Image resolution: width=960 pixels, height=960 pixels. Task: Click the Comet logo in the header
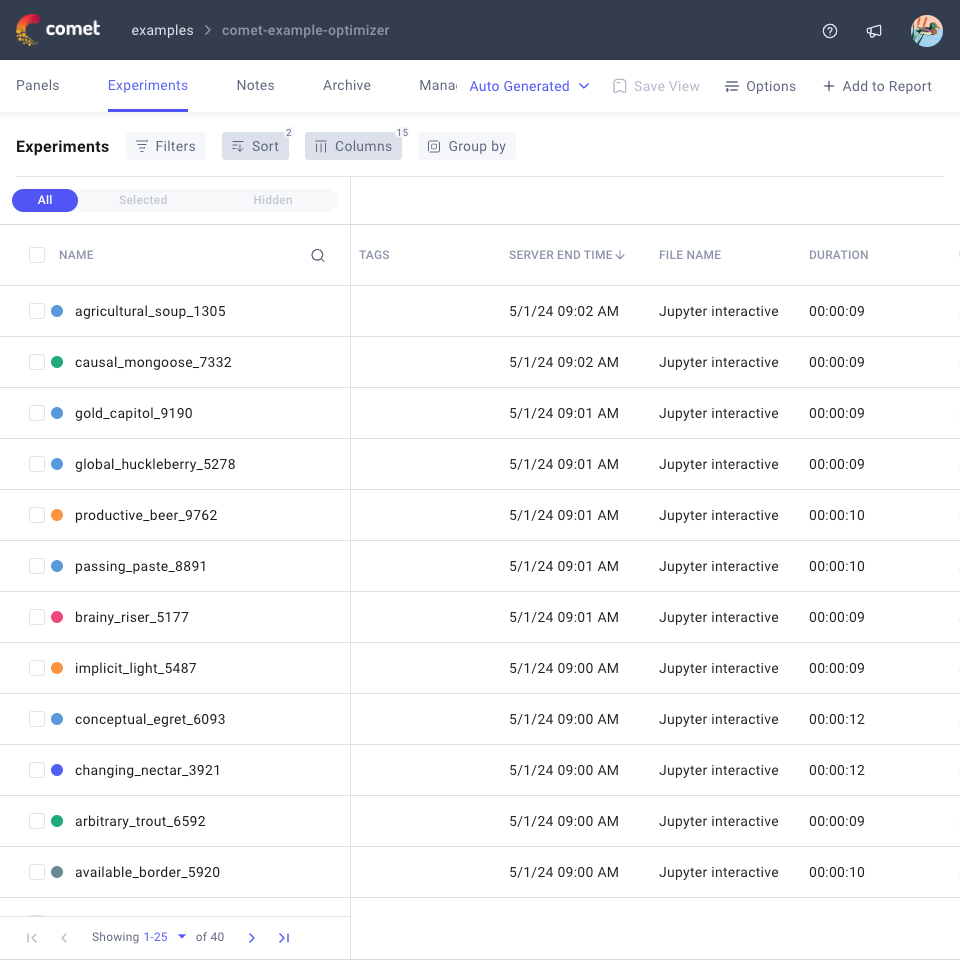pyautogui.click(x=57, y=29)
